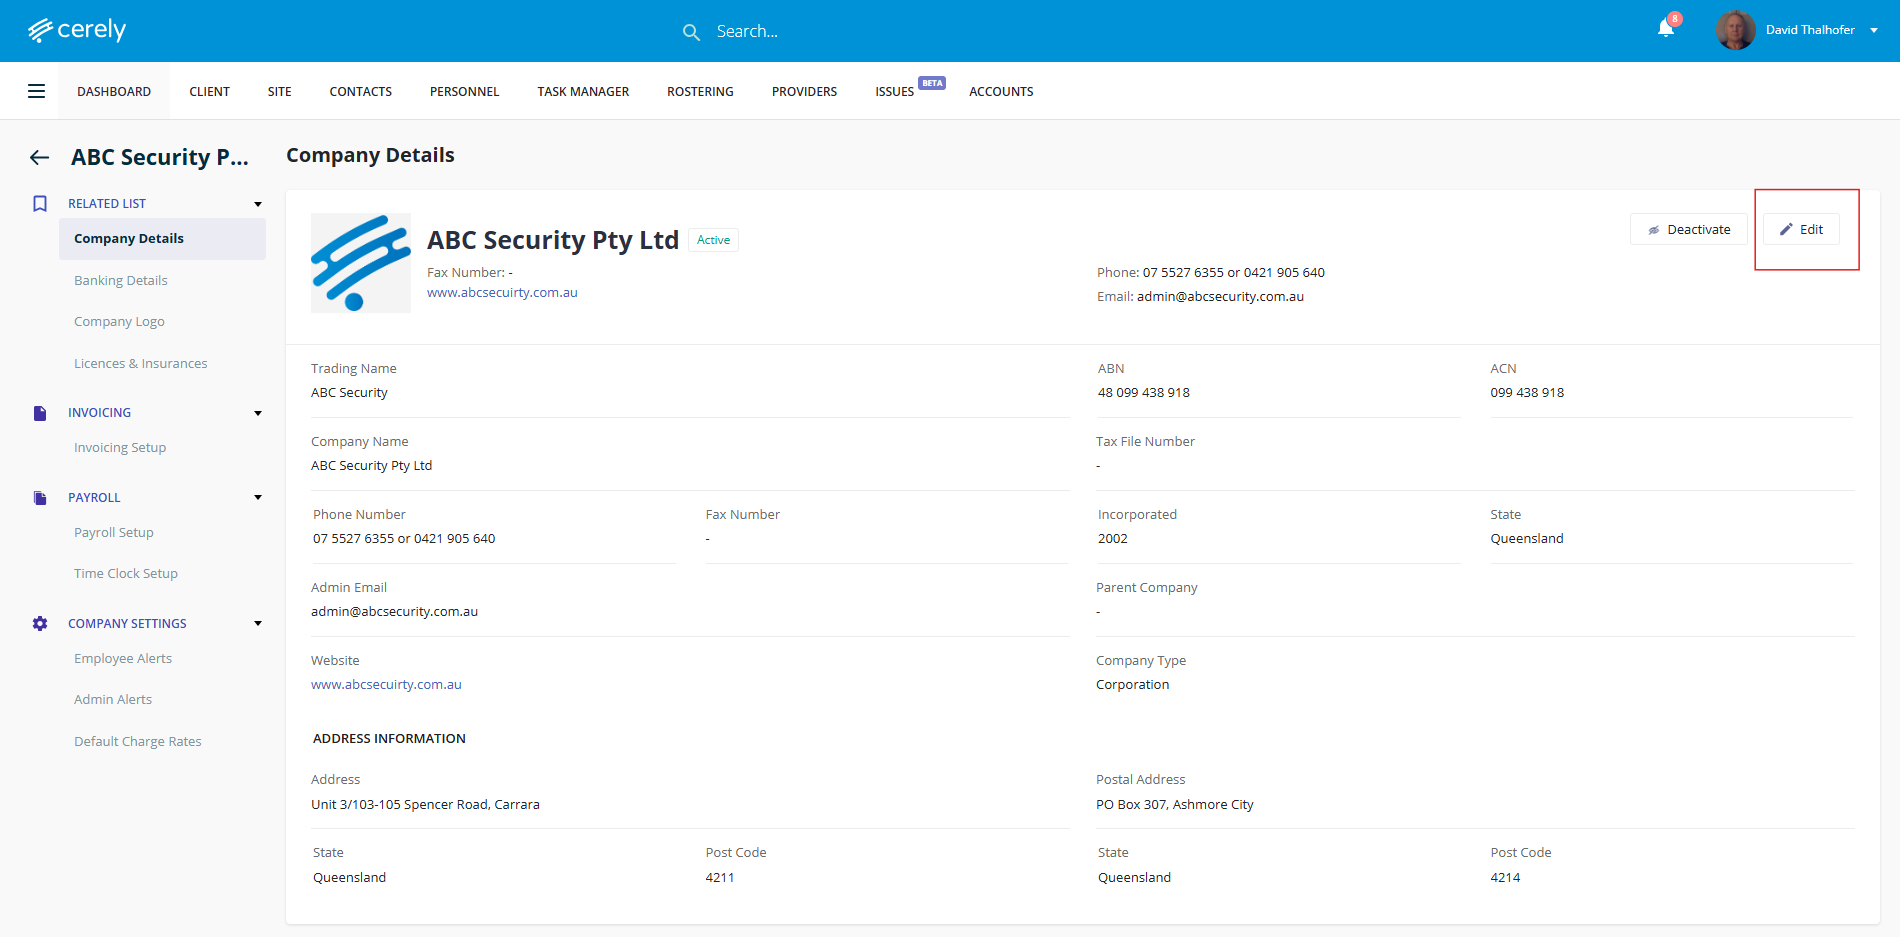Click the postal address PO Box 307, Ashmore City
This screenshot has height=937, width=1900.
[x=1175, y=805]
